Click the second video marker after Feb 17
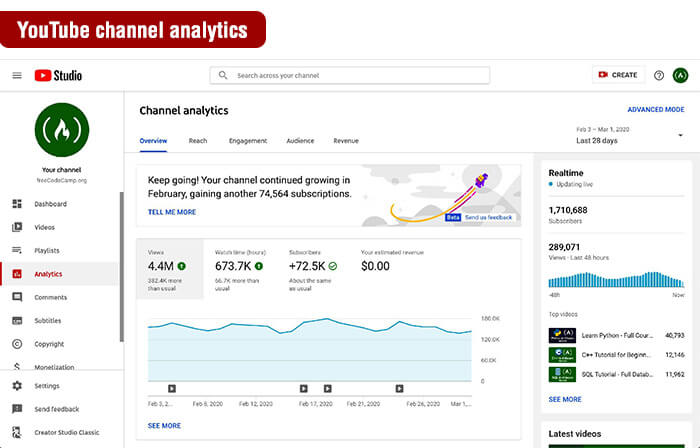 (328, 389)
